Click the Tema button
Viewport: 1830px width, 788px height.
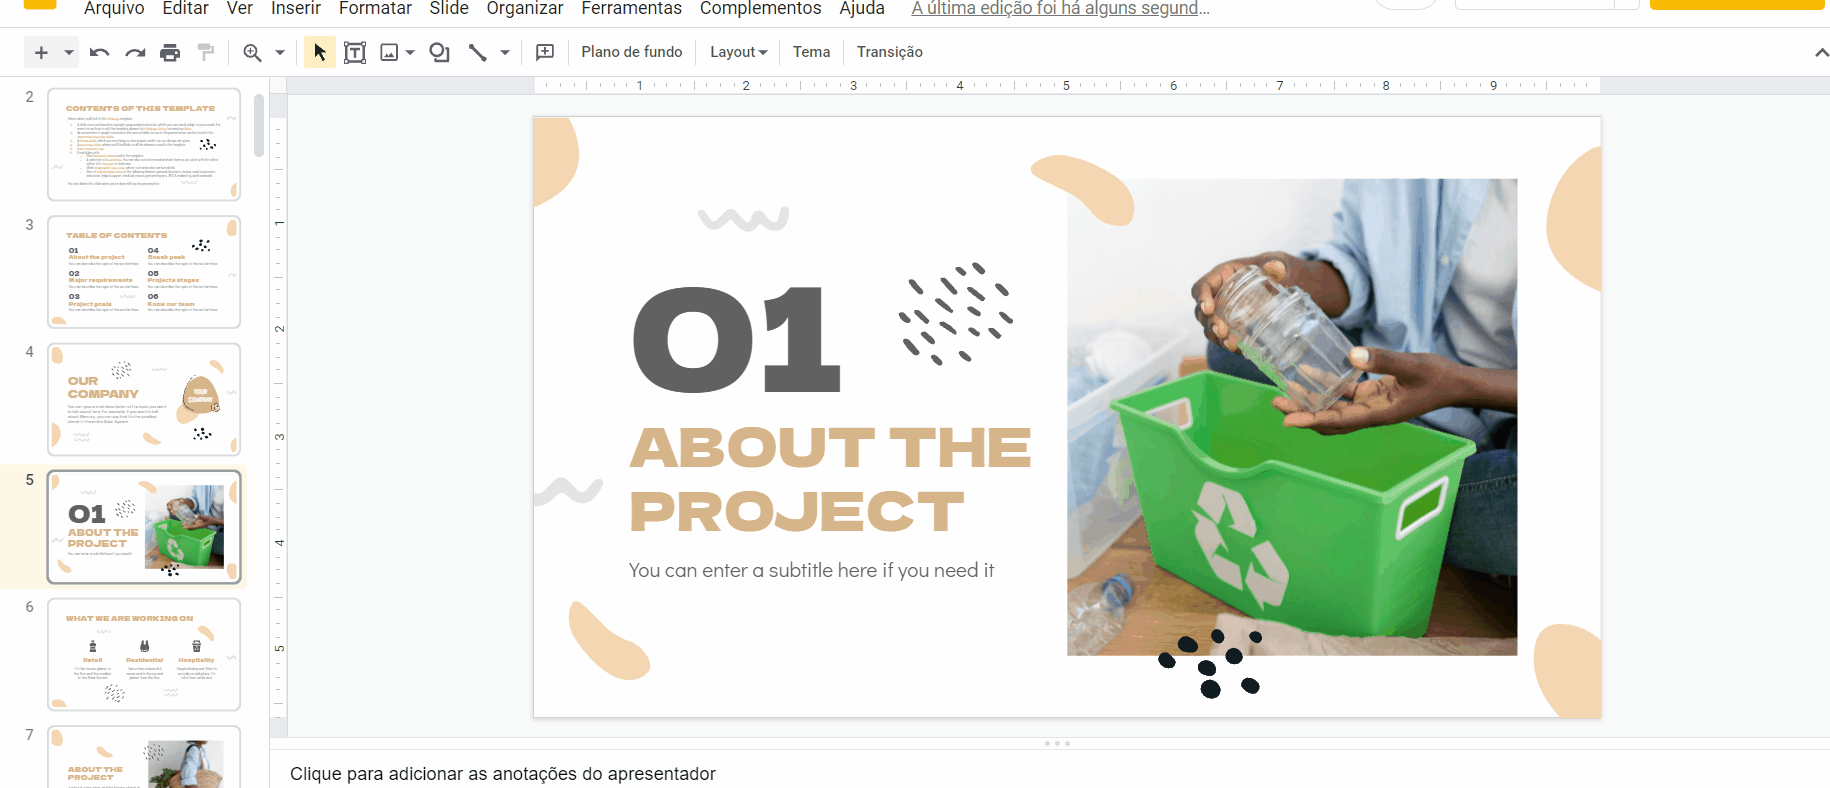(811, 52)
